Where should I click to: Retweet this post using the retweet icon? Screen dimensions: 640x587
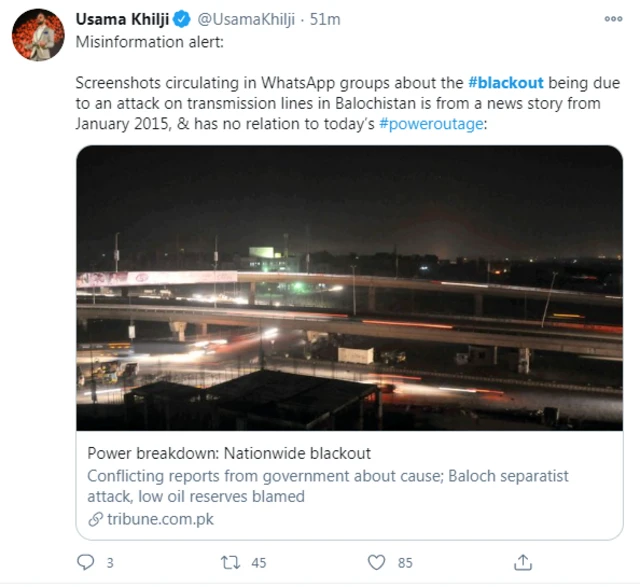[x=231, y=563]
